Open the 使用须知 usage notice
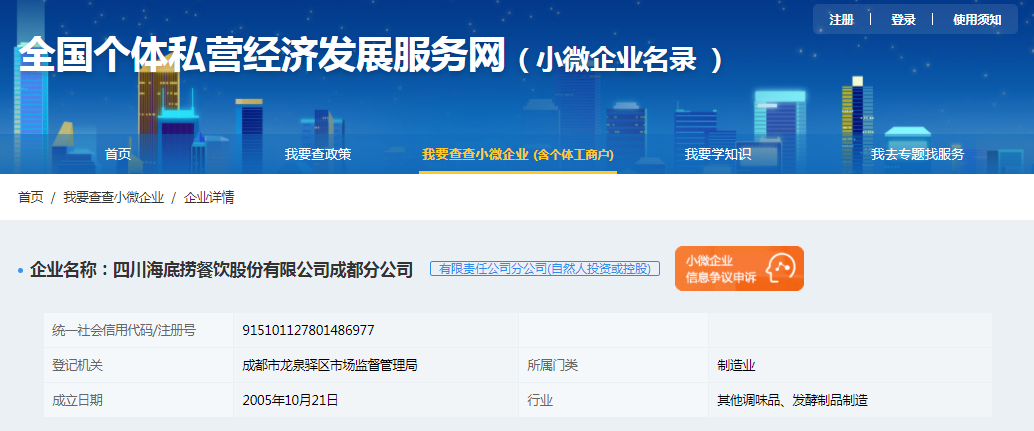This screenshot has width=1034, height=431. 977,20
